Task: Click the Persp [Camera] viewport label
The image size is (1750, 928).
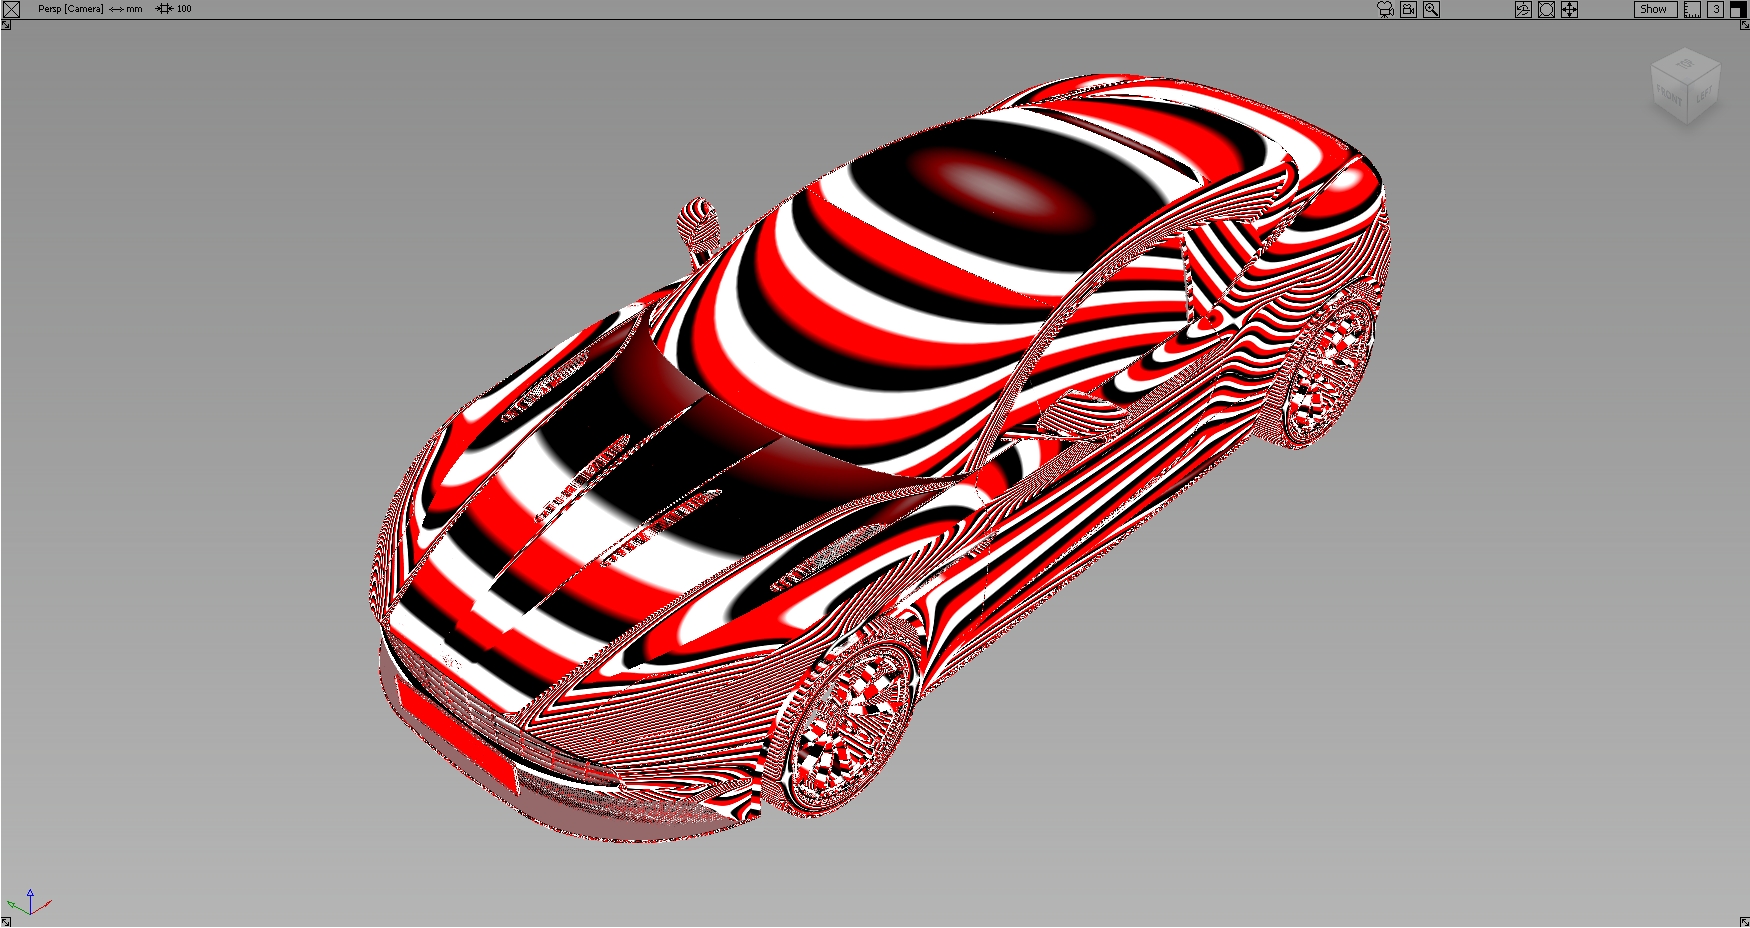Action: (x=70, y=9)
